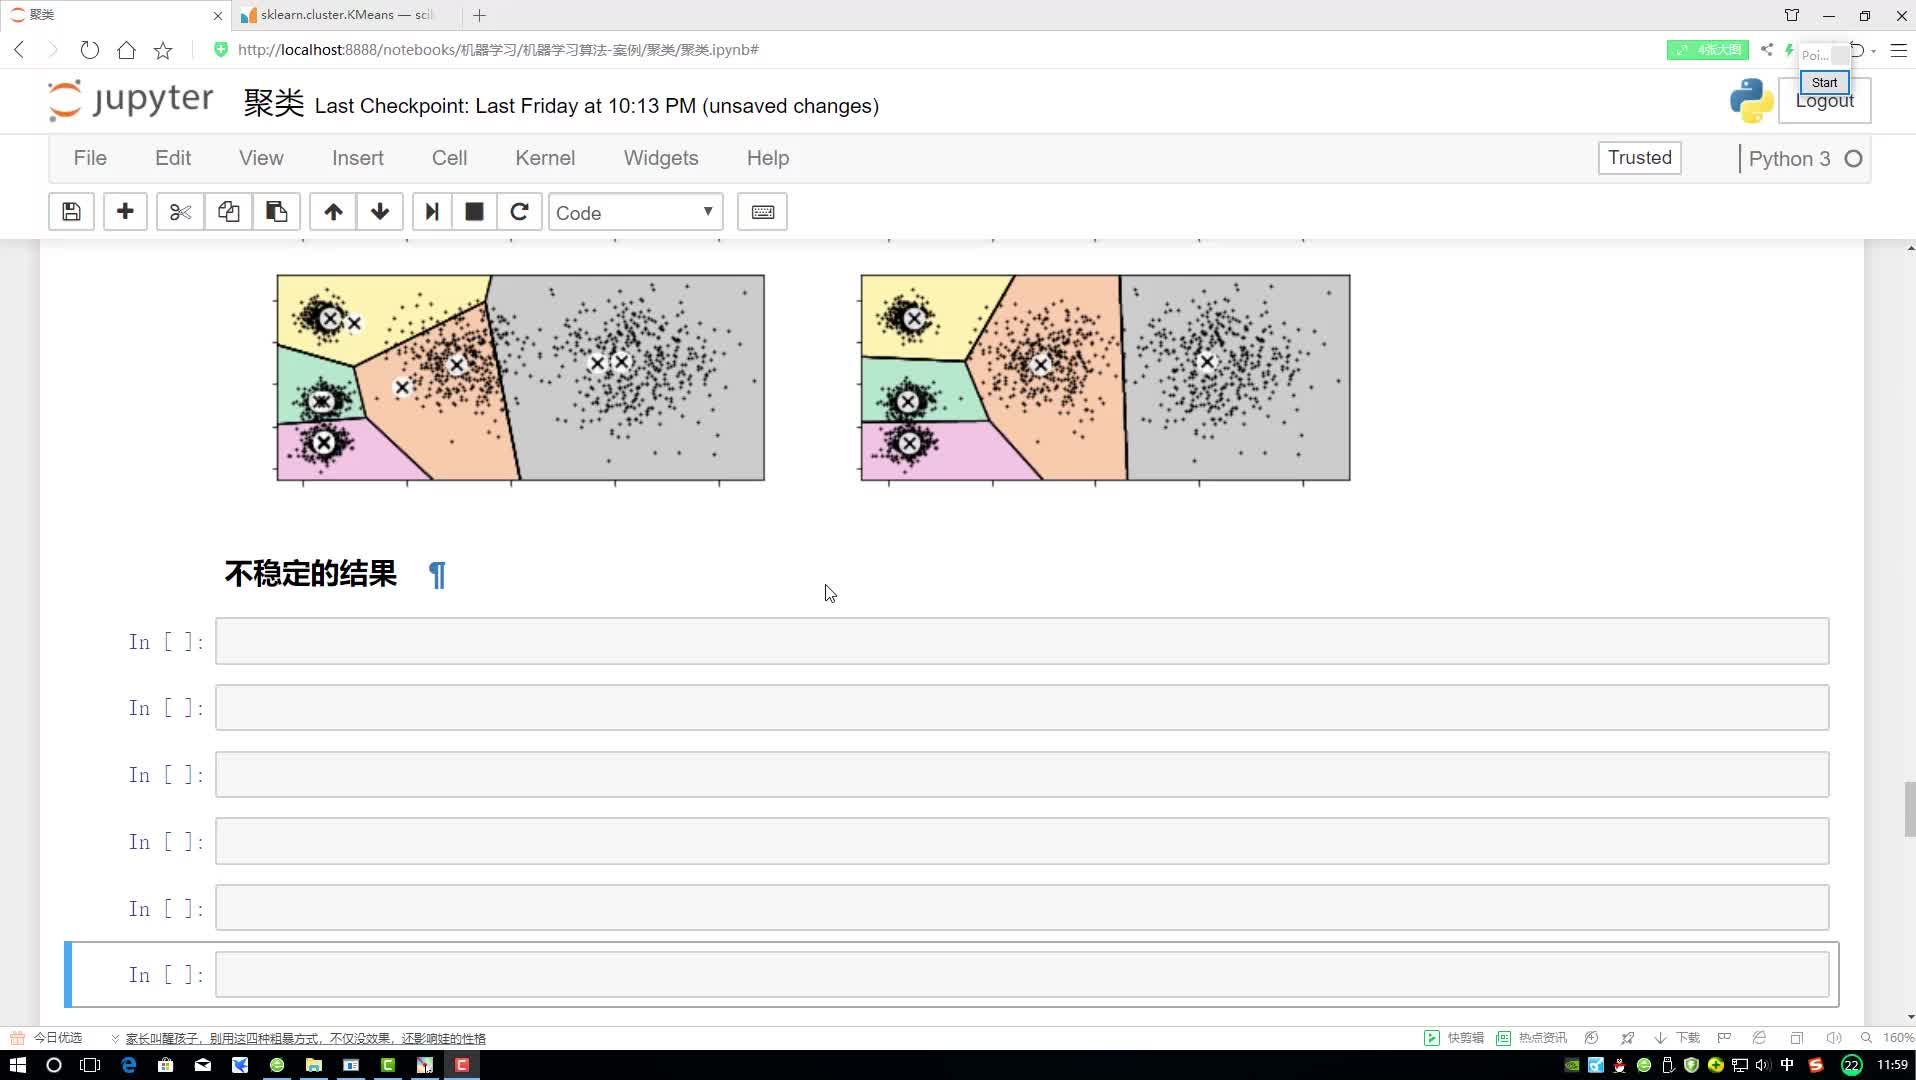The image size is (1916, 1080).
Task: Open the command palette keyboard icon
Action: [x=762, y=212]
